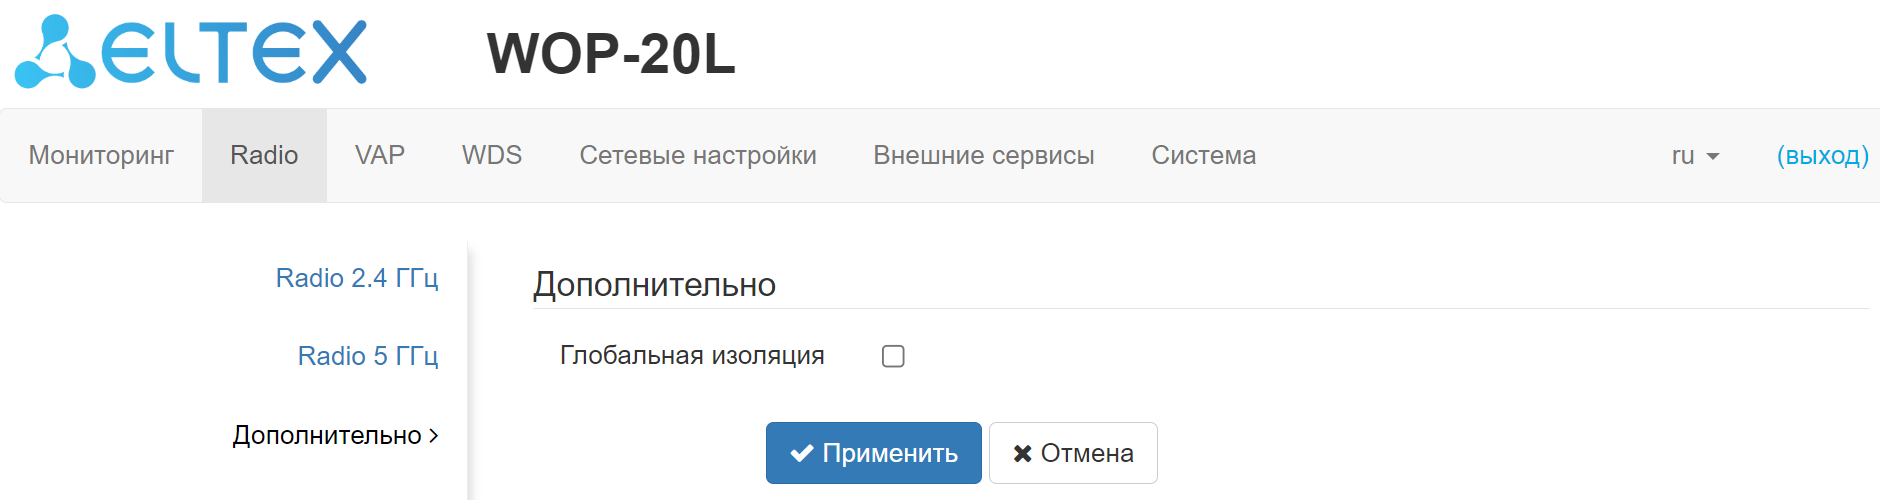
Task: Click the Eltex logo
Action: pyautogui.click(x=191, y=52)
